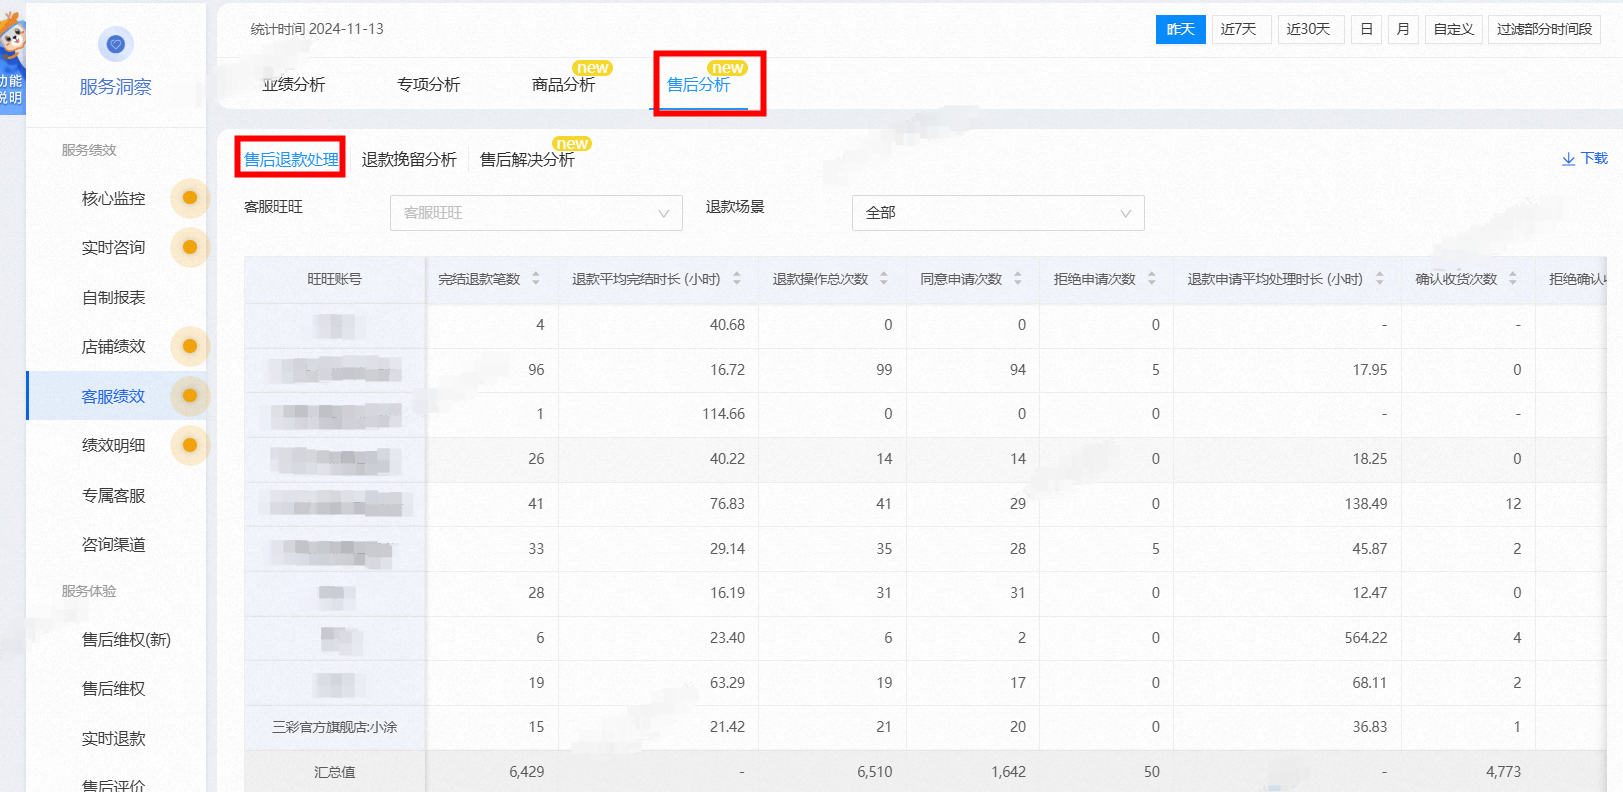The height and width of the screenshot is (792, 1623).
Task: Sort by 退款操作总次数 column arrows
Action: (884, 279)
